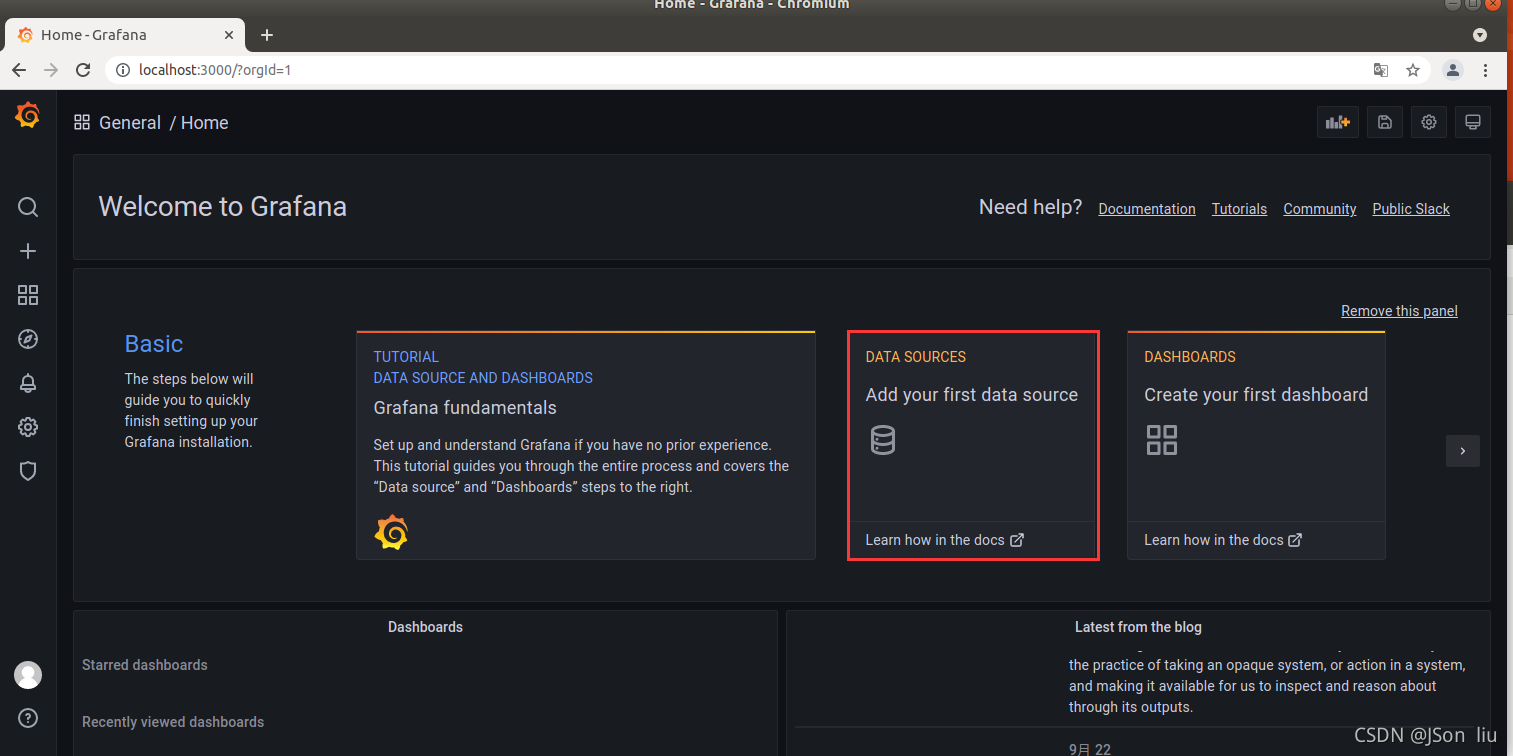Open the Server Admin shield icon
Screen dimensions: 1513x756
pyautogui.click(x=28, y=471)
